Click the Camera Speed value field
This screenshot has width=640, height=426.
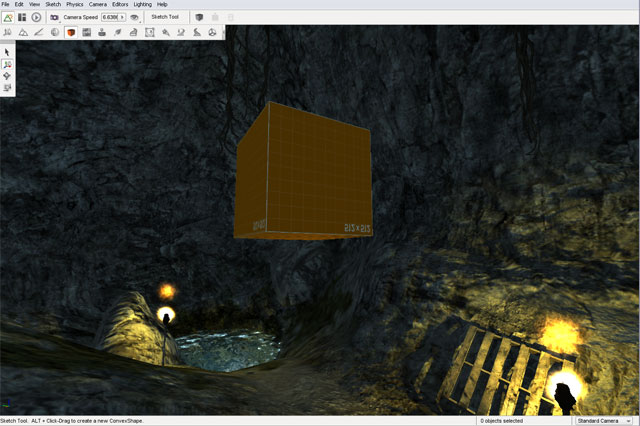click(109, 18)
